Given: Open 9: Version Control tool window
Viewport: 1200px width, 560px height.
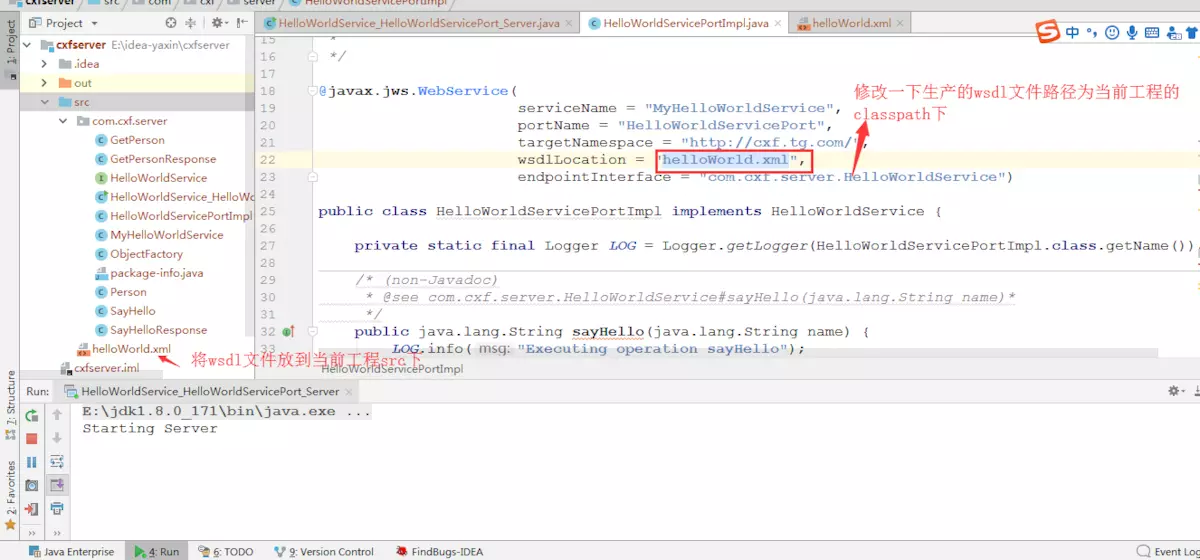Looking at the screenshot, I should point(323,551).
